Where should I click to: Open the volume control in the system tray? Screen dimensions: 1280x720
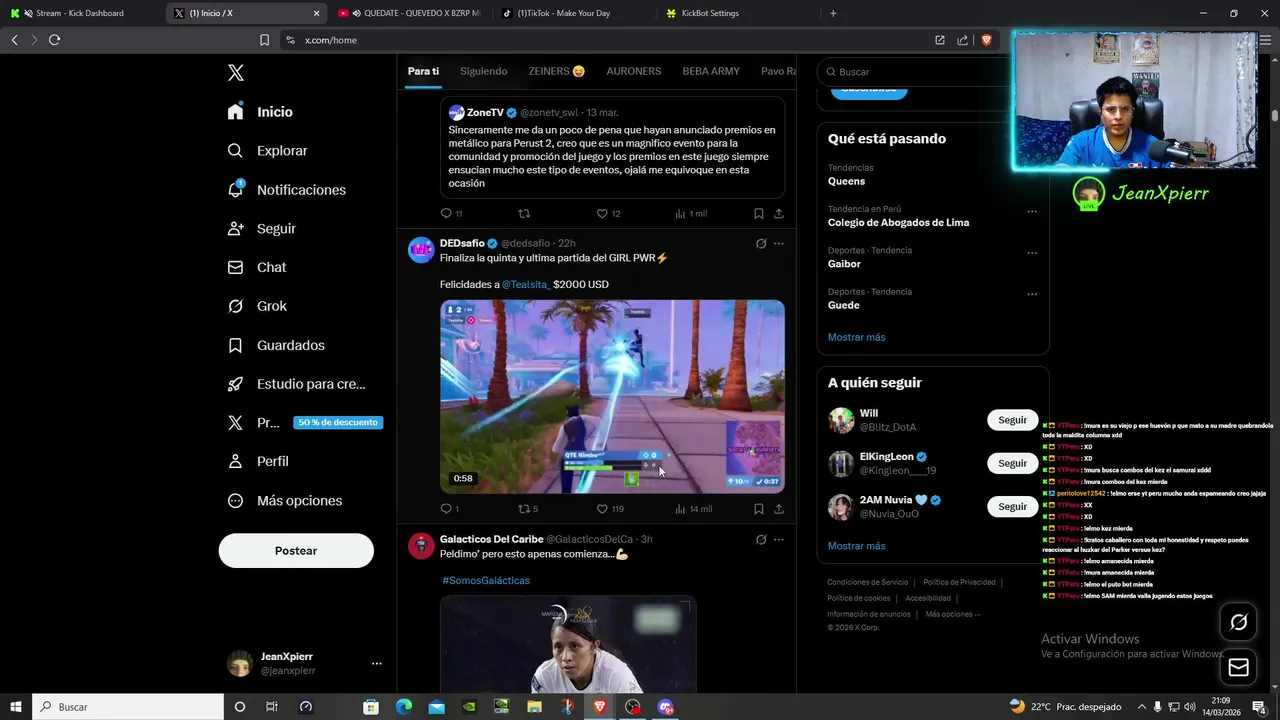pos(1190,707)
